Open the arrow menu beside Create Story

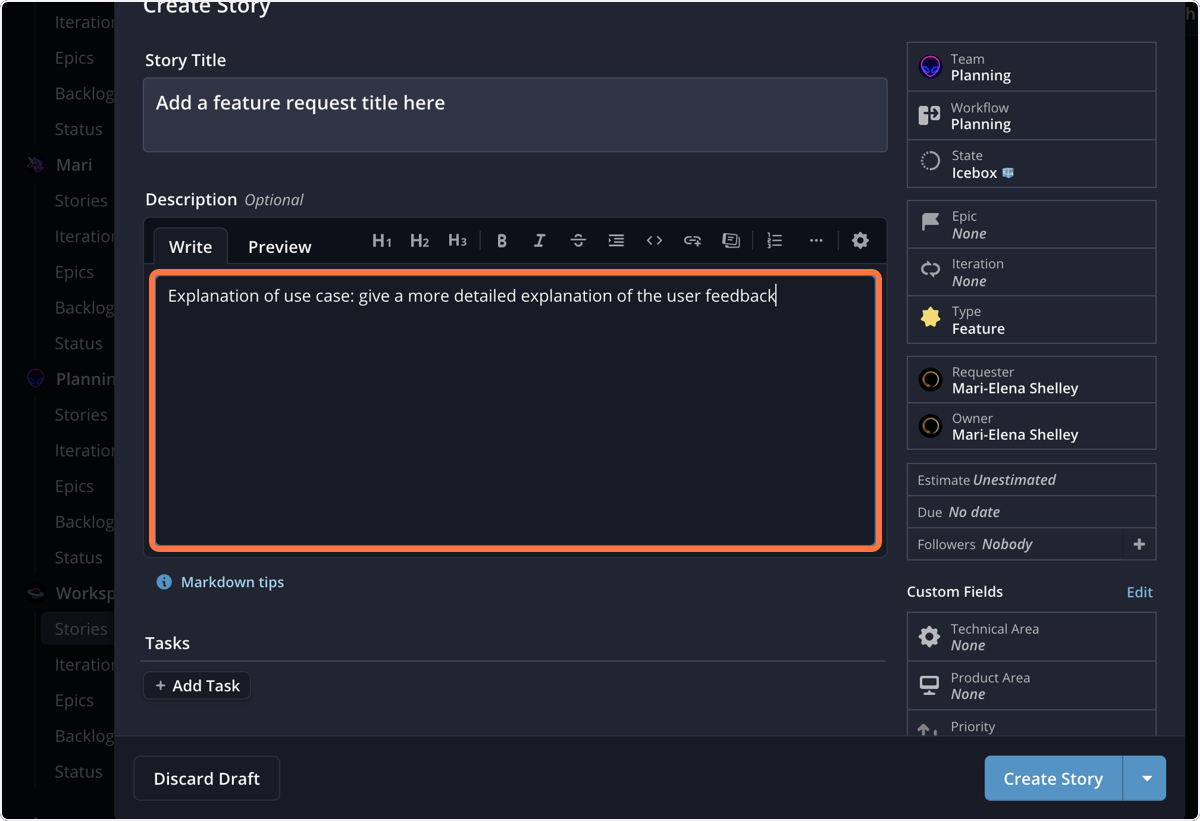[1146, 779]
